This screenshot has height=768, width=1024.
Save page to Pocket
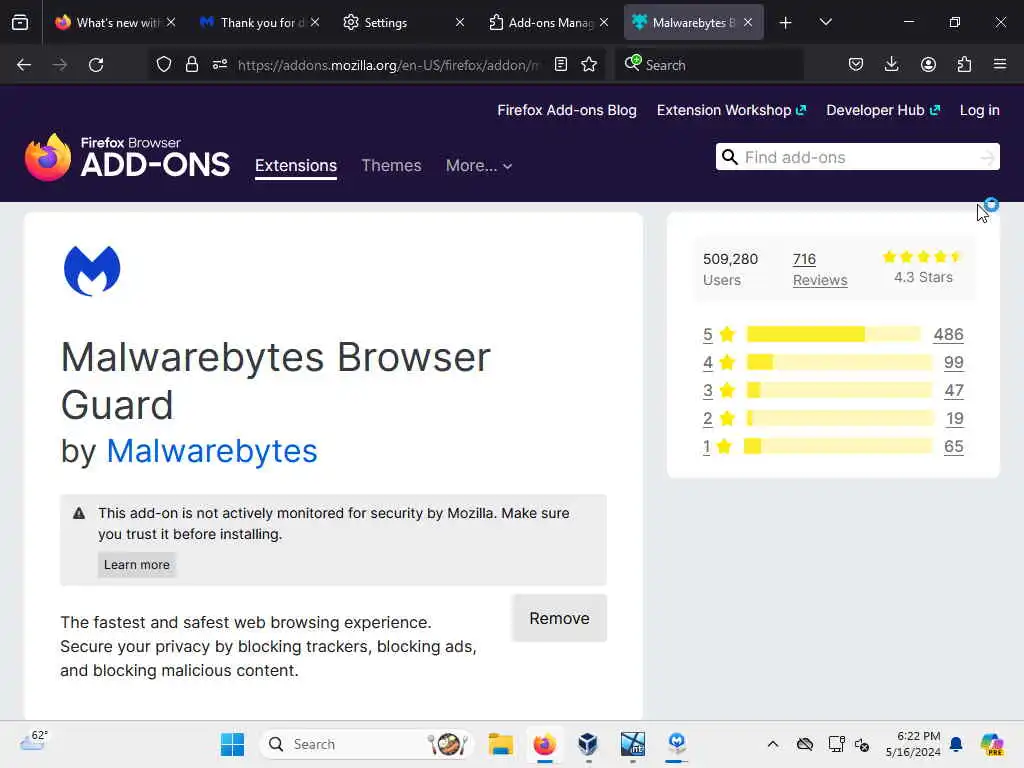(x=856, y=65)
